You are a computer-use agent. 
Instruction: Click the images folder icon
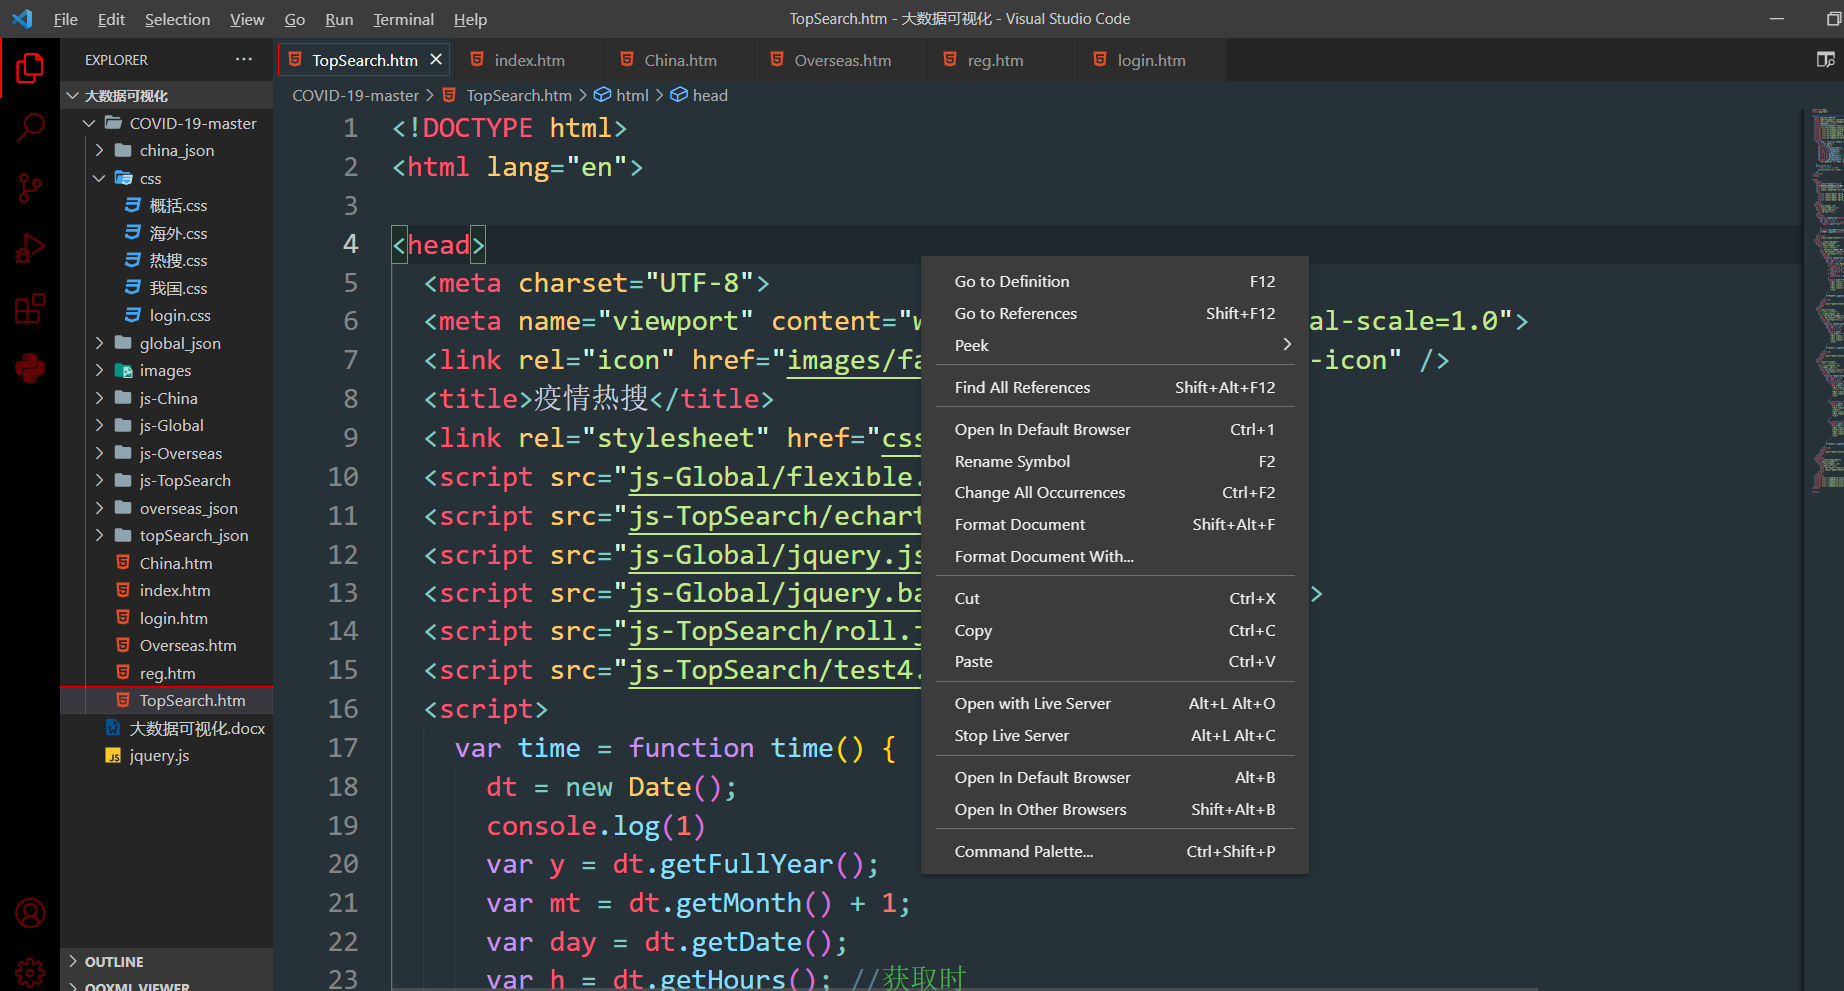tap(124, 371)
